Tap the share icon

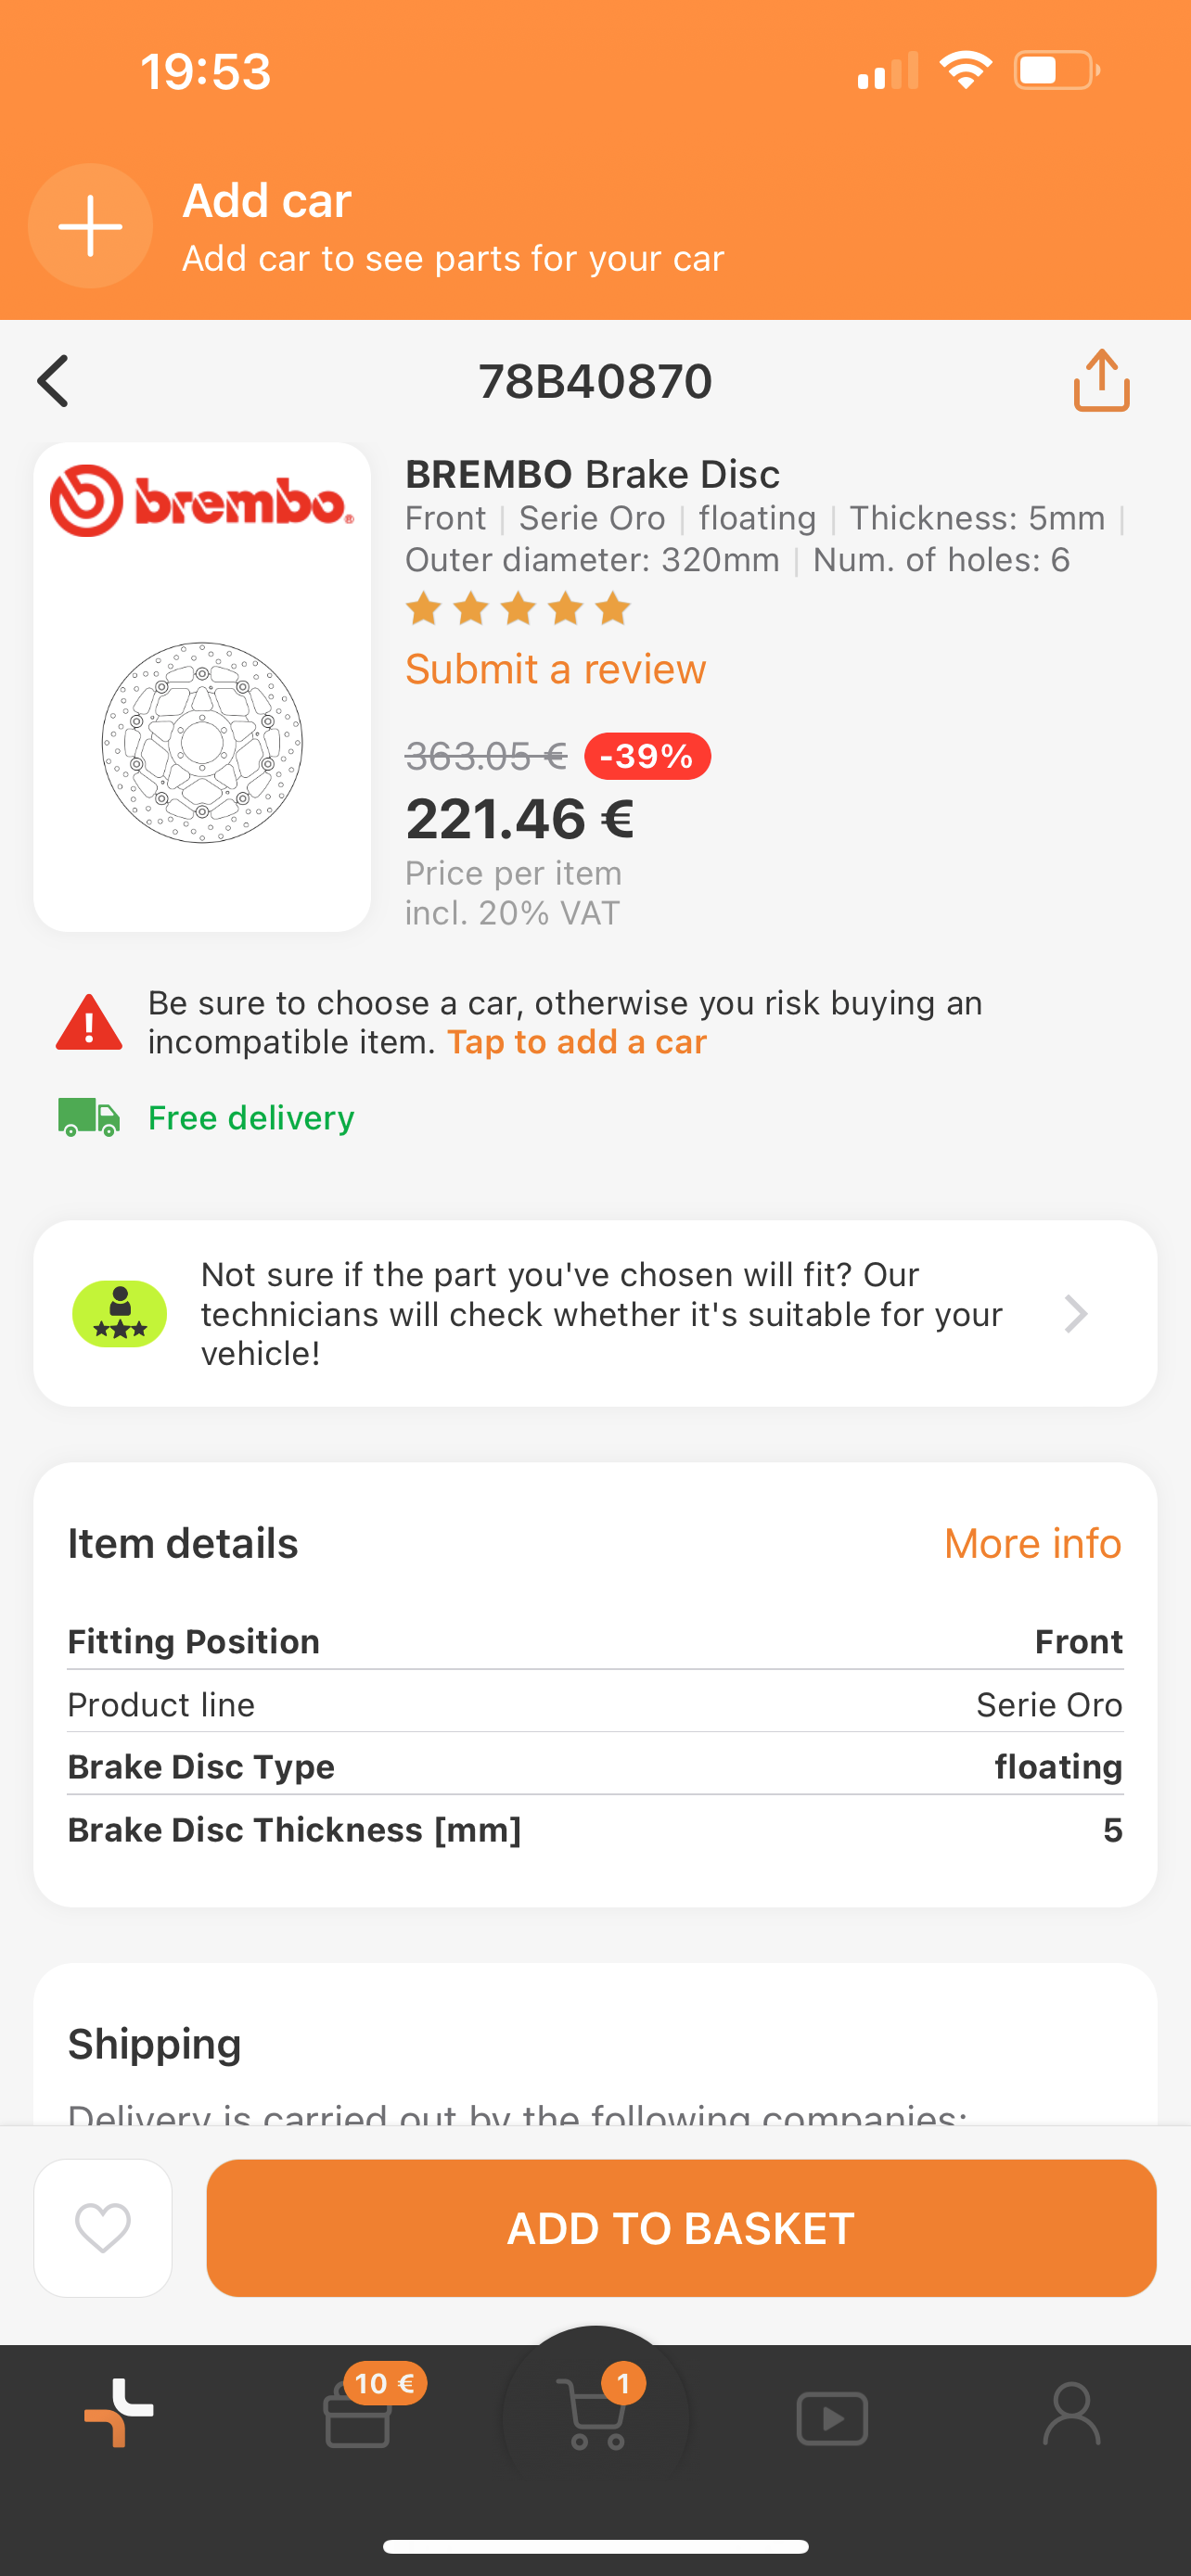(x=1101, y=380)
